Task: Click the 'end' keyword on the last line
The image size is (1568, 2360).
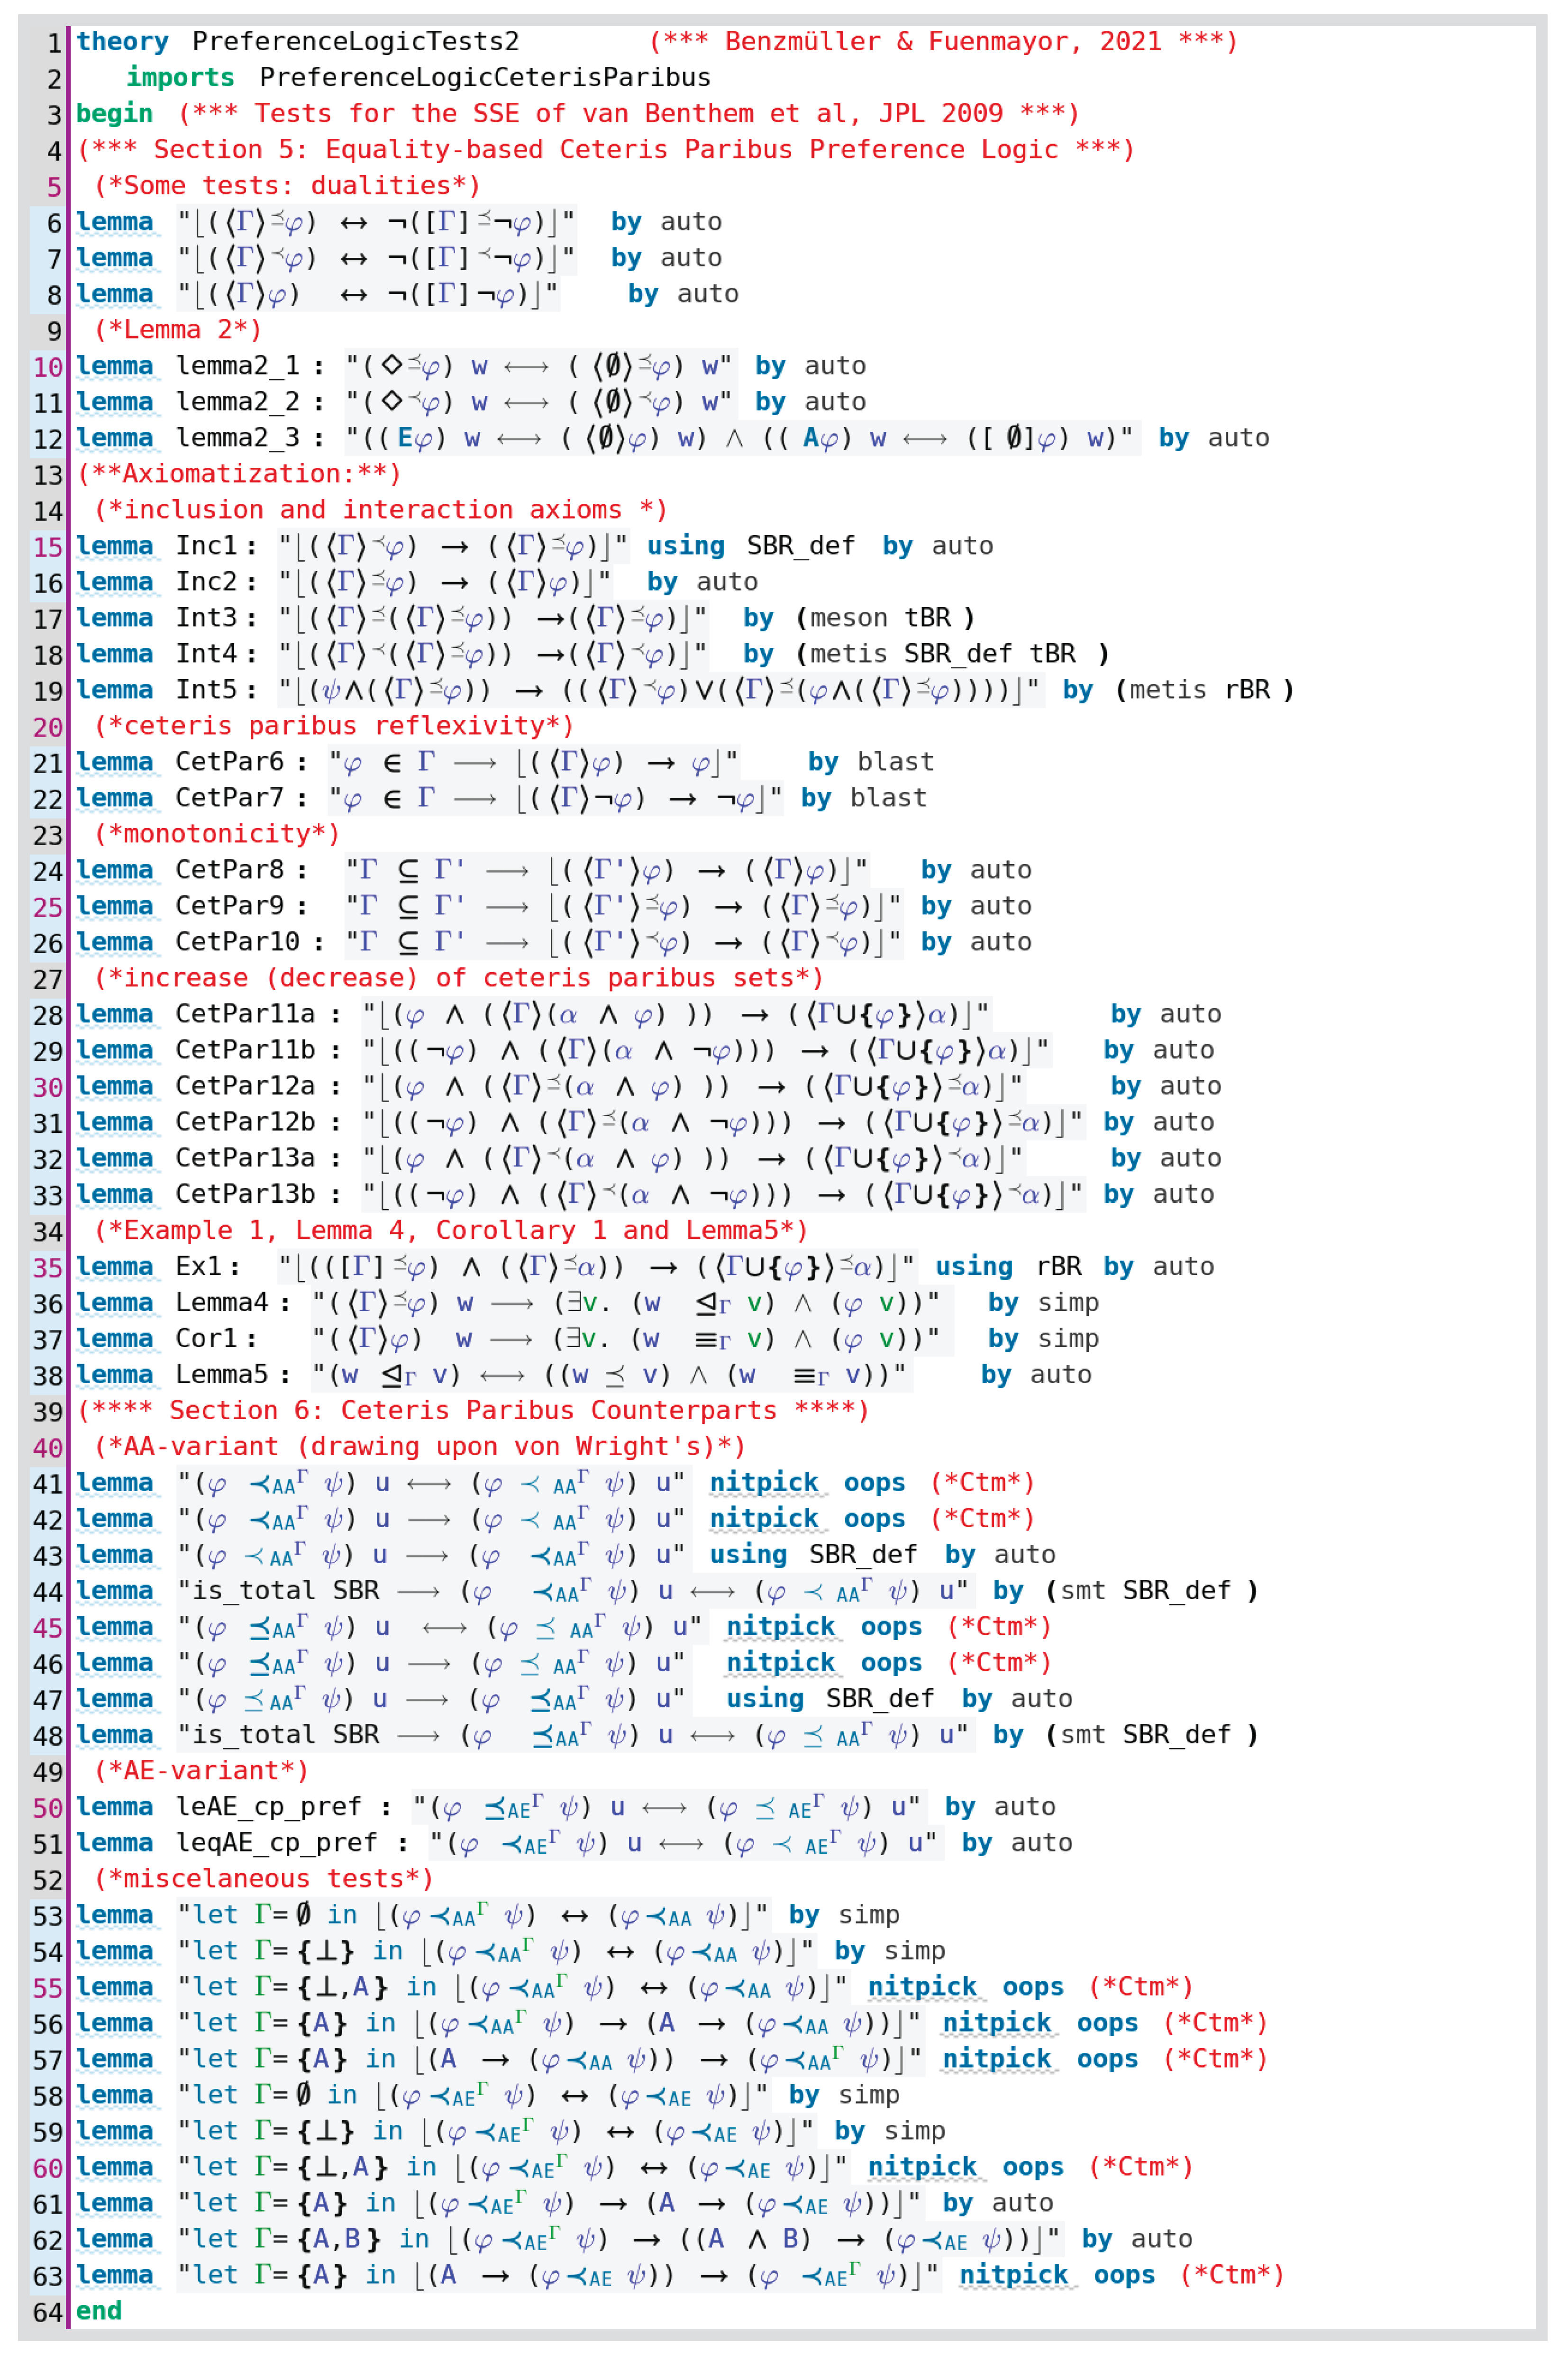Action: (99, 2311)
